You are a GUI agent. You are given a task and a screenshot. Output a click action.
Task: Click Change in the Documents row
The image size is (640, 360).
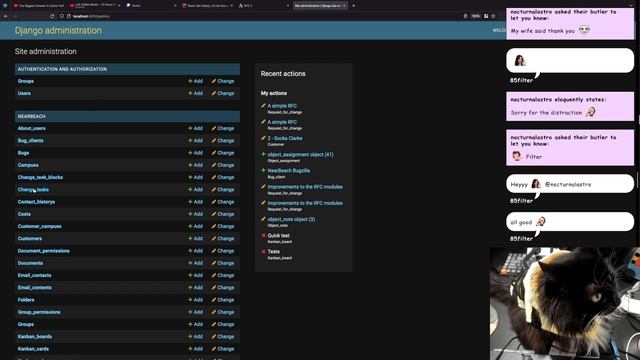click(x=223, y=263)
